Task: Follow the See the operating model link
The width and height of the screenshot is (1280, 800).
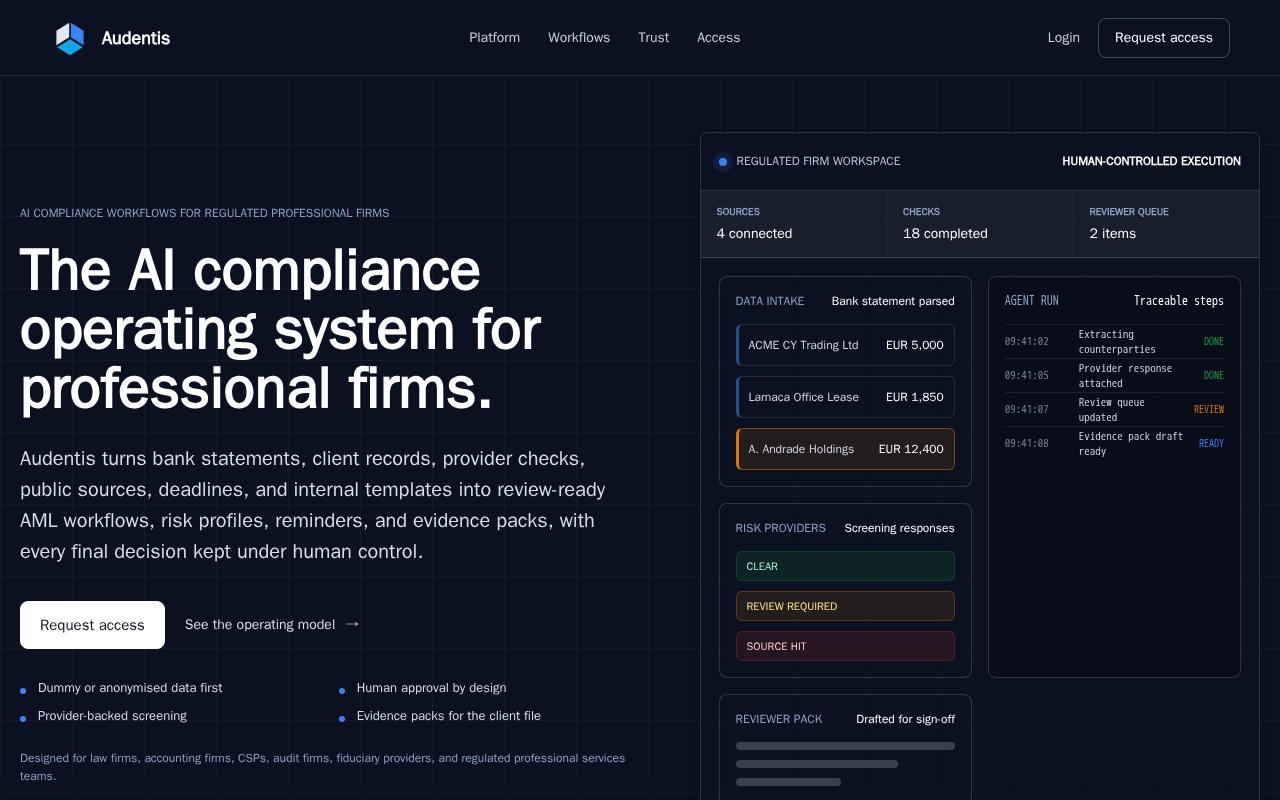Action: coord(272,624)
